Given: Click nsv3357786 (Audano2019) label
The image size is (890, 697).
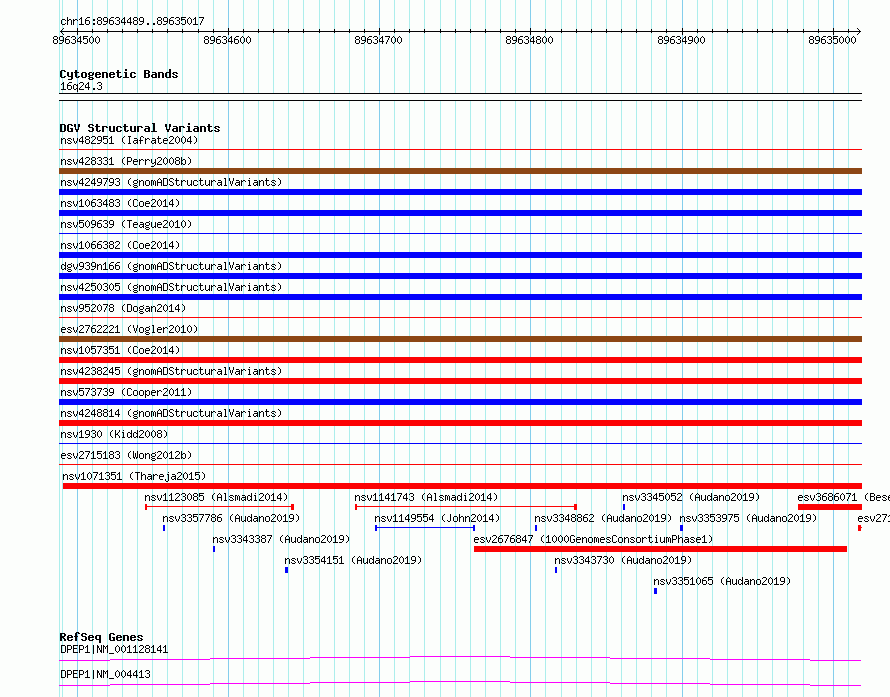Looking at the screenshot, I should [x=231, y=518].
